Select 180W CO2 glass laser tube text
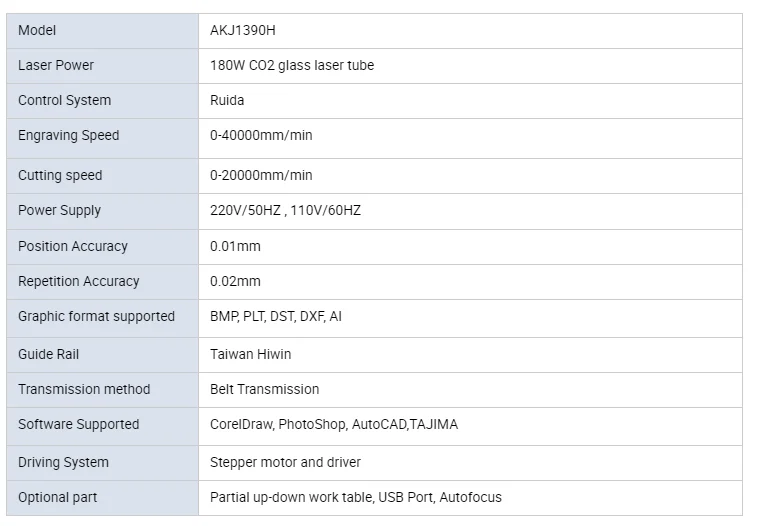This screenshot has height=526, width=760. (x=292, y=65)
